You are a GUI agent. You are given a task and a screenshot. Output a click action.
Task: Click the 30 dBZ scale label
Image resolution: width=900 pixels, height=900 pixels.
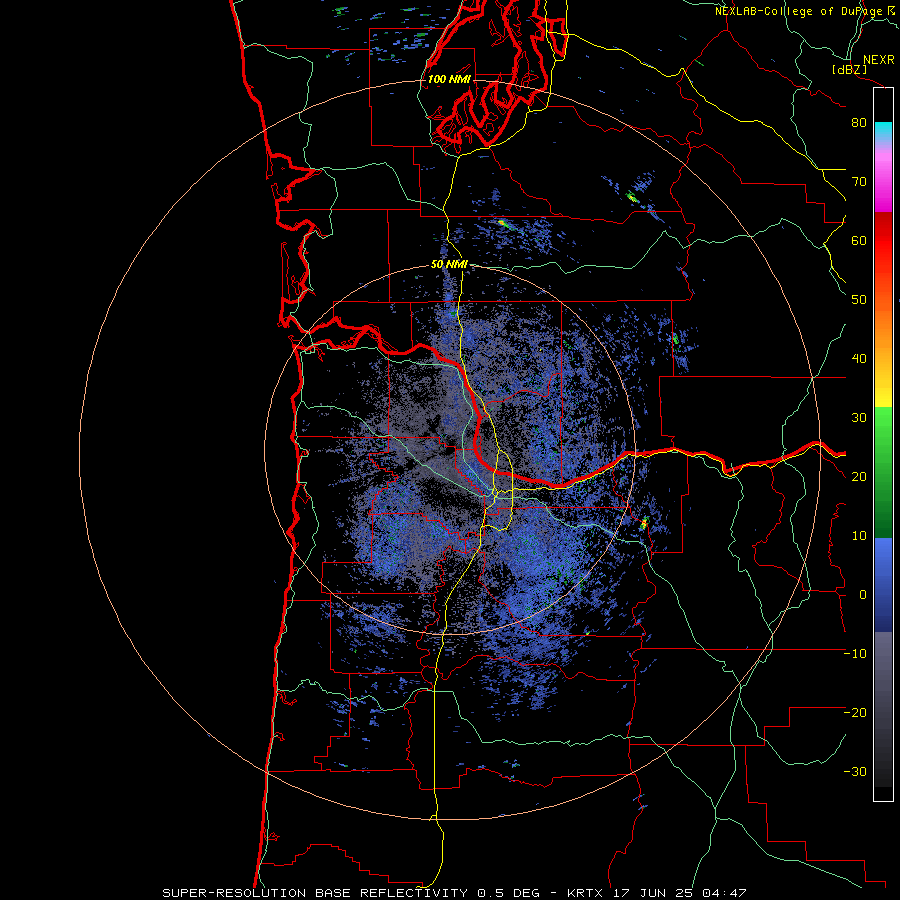pyautogui.click(x=859, y=418)
